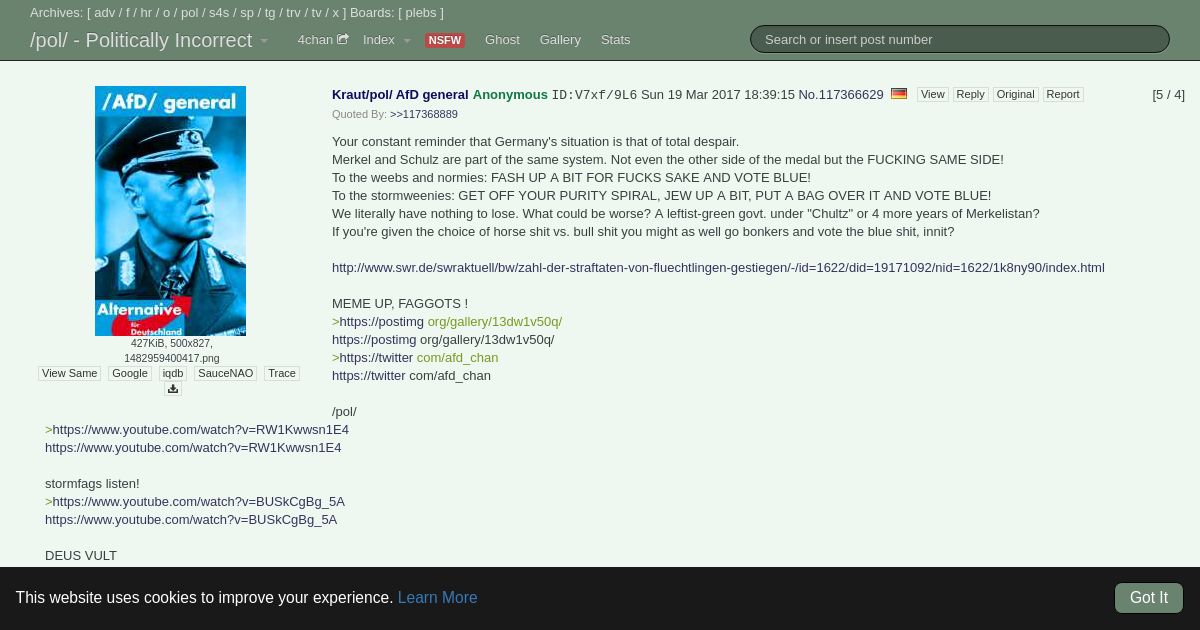Viewport: 1200px width, 630px height.
Task: Go to the x archive
Action: [335, 13]
